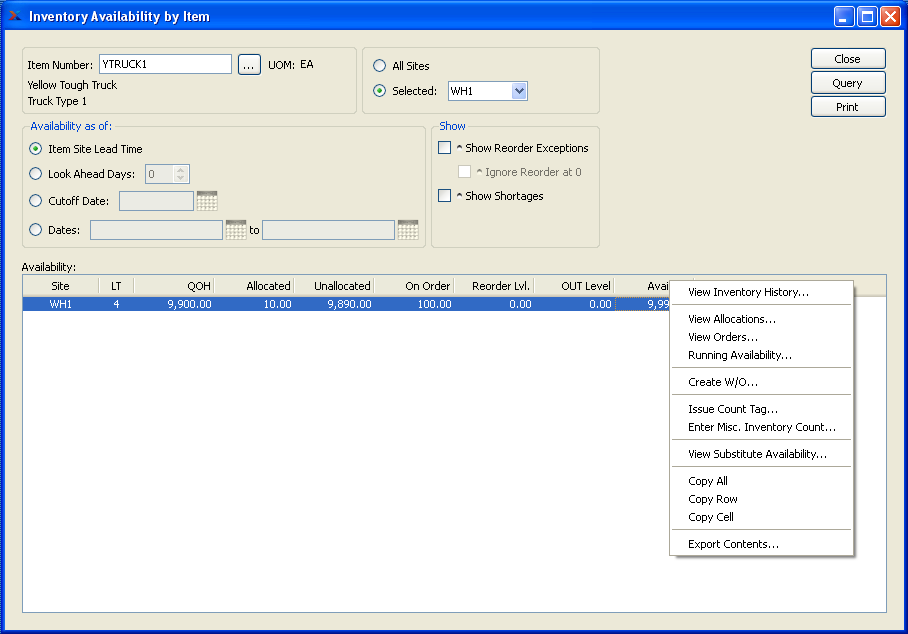Screen dimensions: 908x634
Task: Toggle the Show Shortages checkbox
Action: tap(445, 196)
